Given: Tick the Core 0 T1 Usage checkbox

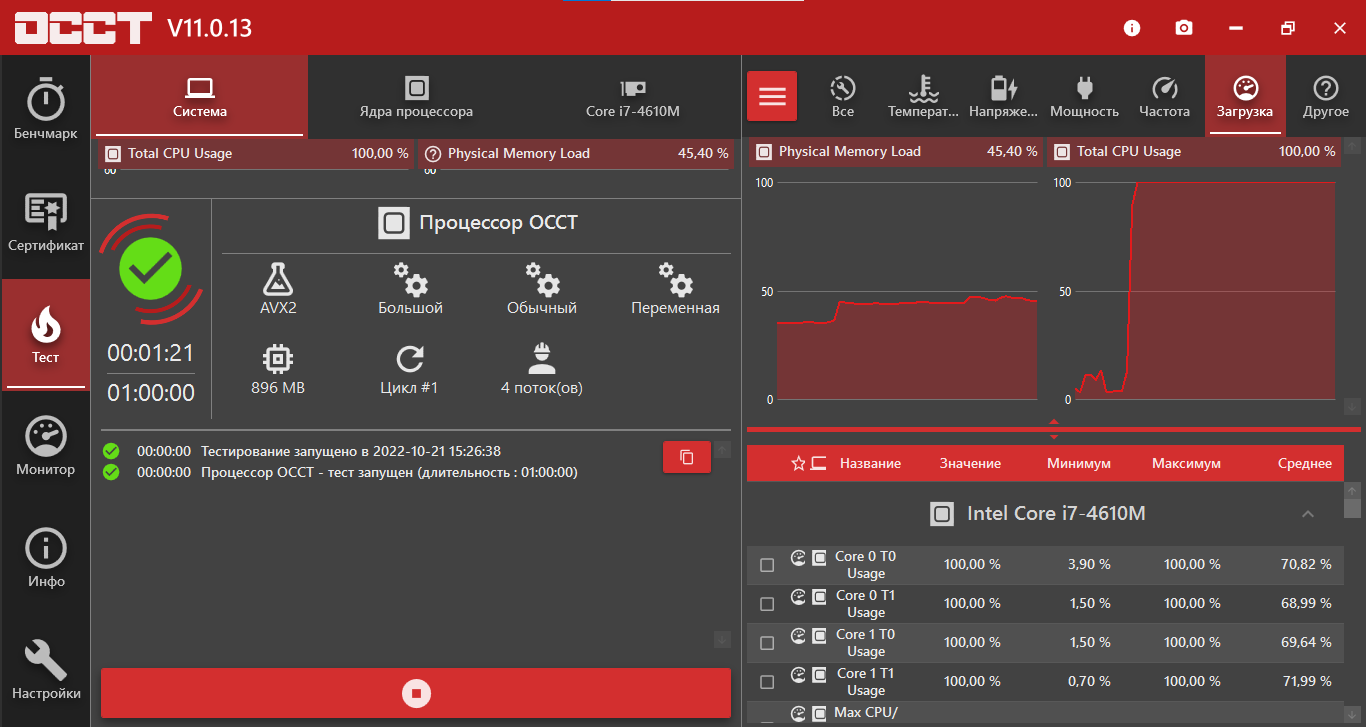Looking at the screenshot, I should pos(767,604).
